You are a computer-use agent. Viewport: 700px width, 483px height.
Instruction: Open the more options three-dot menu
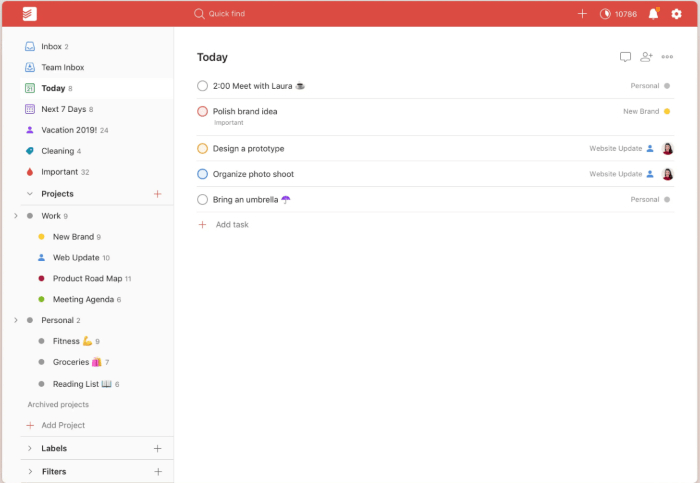tap(667, 57)
